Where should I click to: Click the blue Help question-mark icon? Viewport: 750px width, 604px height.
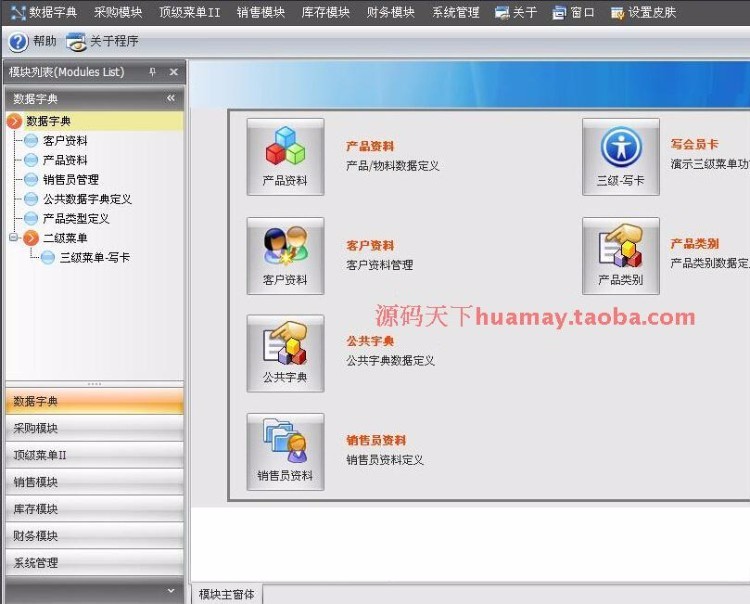pos(18,42)
